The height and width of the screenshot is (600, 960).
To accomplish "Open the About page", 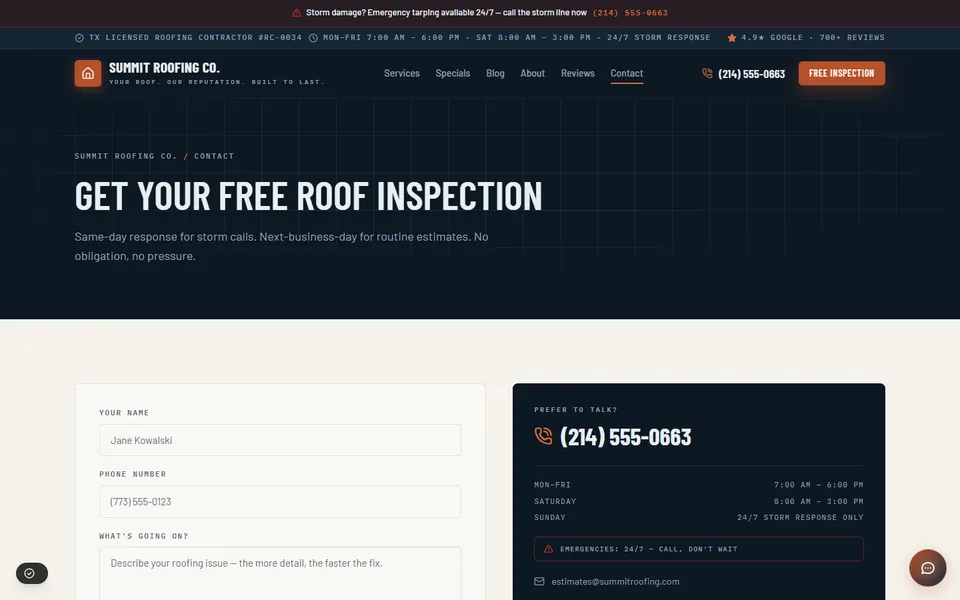I will pyautogui.click(x=533, y=73).
